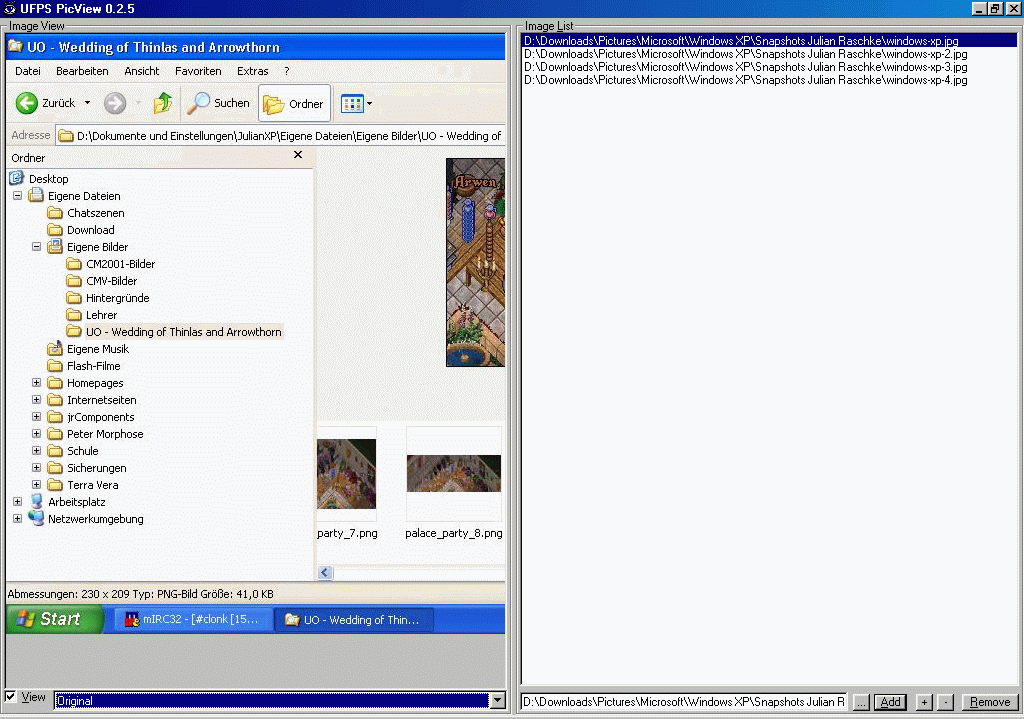Select the Lehrer folder
Image resolution: width=1024 pixels, height=719 pixels.
[101, 315]
